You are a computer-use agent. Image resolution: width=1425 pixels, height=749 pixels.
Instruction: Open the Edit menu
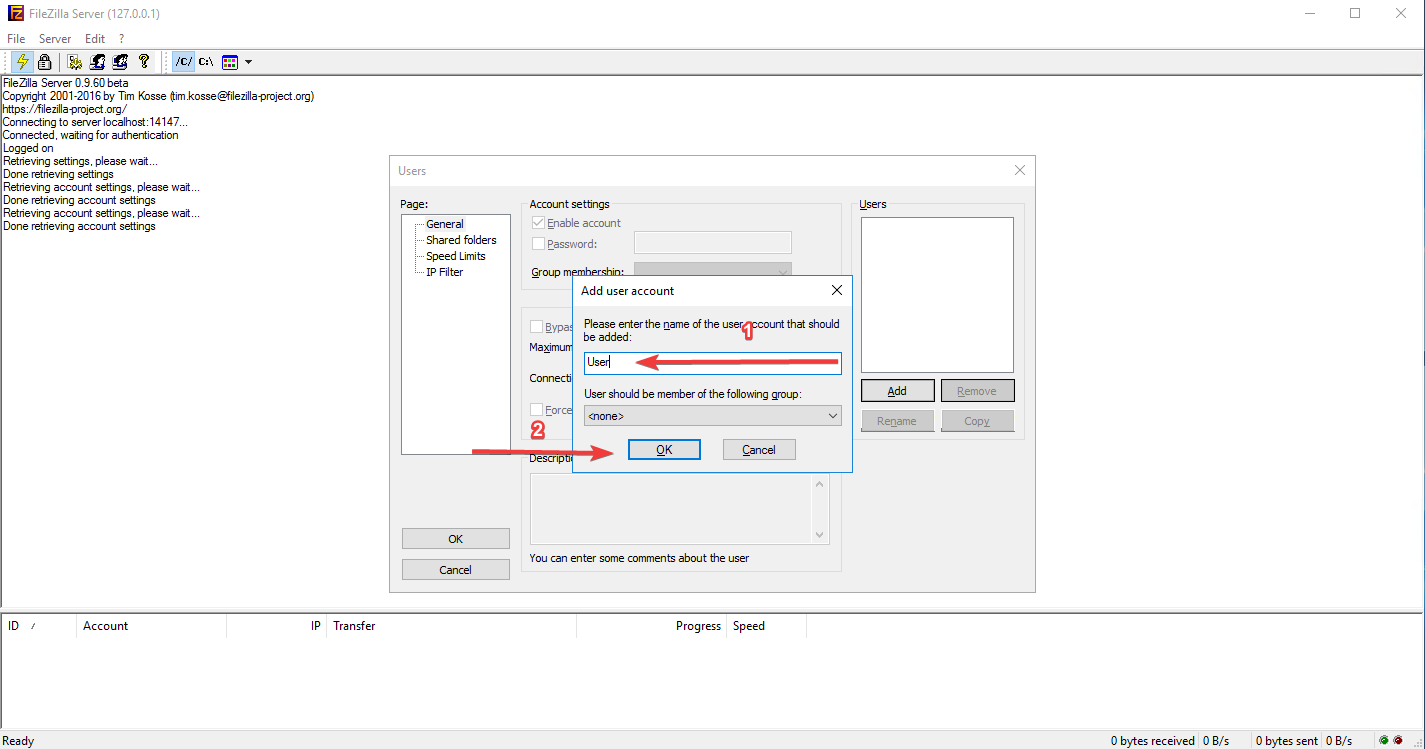pyautogui.click(x=95, y=39)
